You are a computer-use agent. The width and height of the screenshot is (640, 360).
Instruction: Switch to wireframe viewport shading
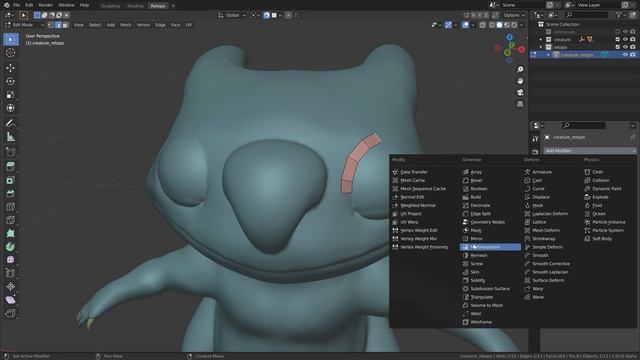pyautogui.click(x=492, y=25)
